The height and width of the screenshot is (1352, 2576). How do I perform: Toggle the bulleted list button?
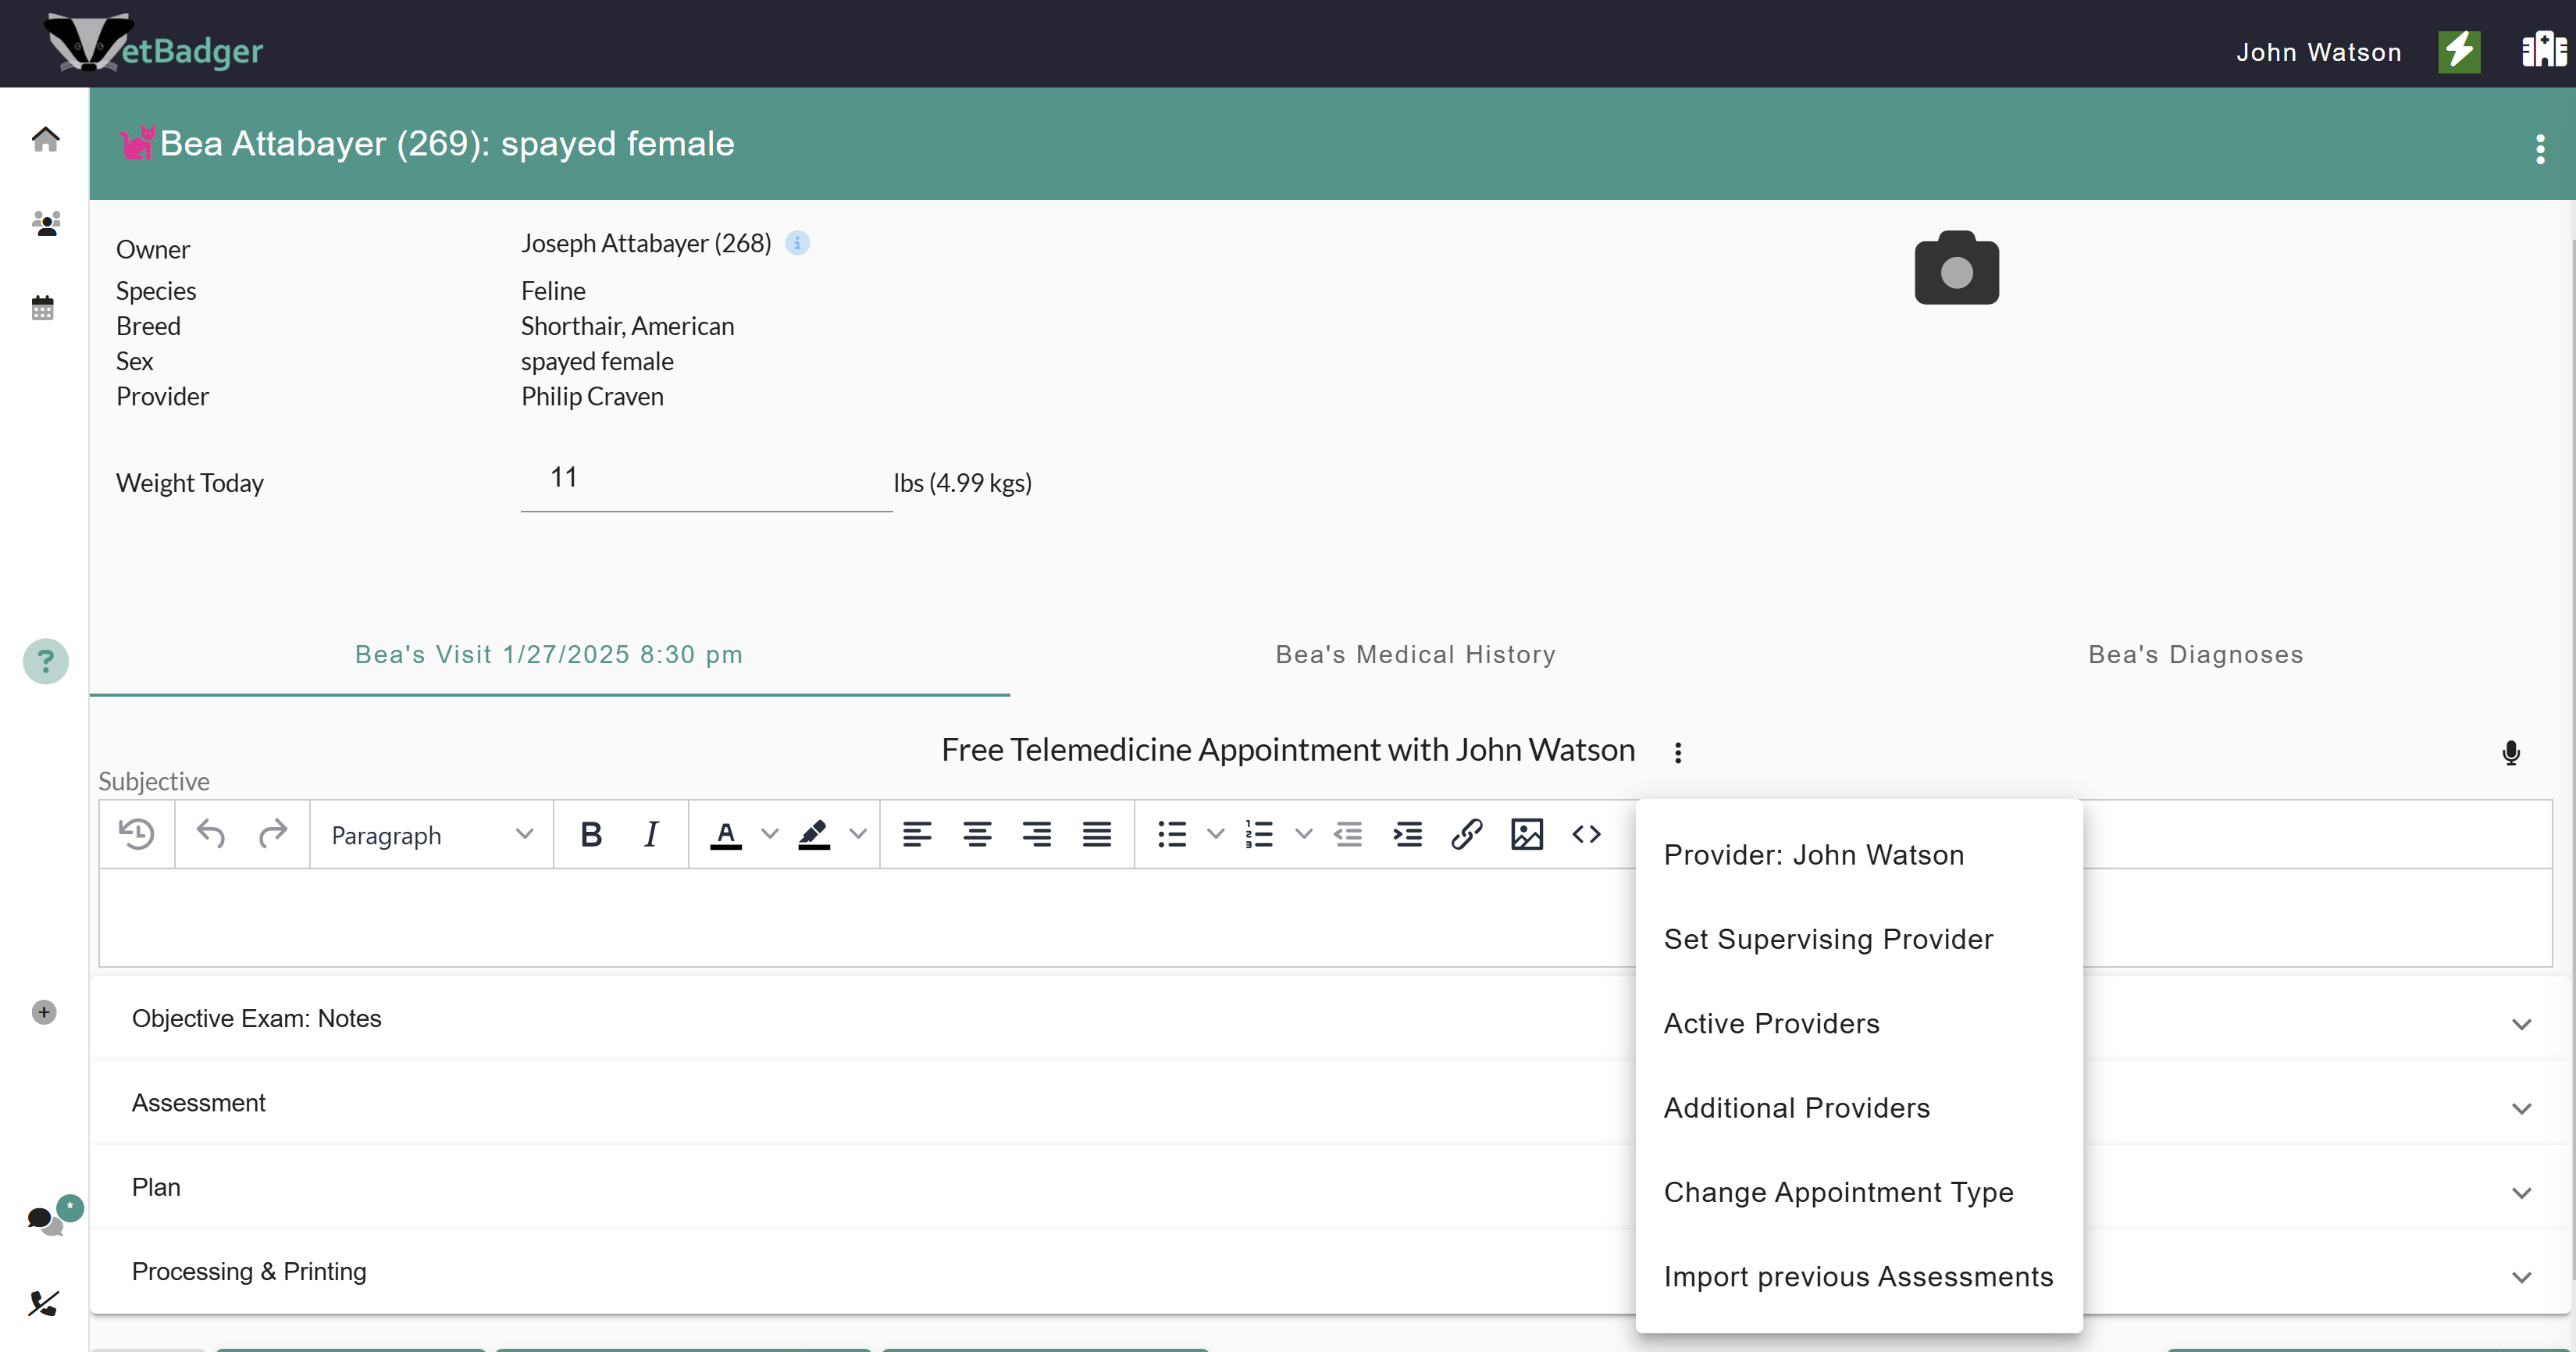coord(1171,834)
